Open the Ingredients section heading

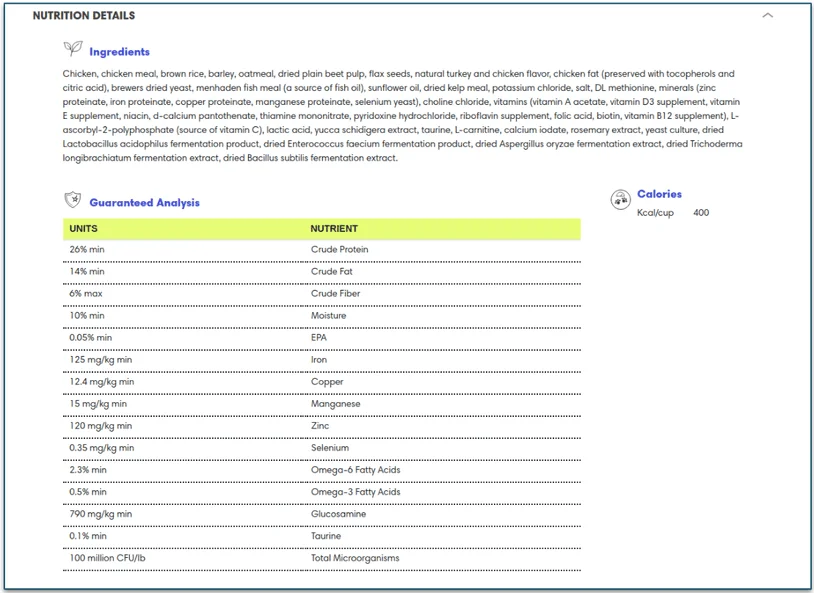click(119, 51)
